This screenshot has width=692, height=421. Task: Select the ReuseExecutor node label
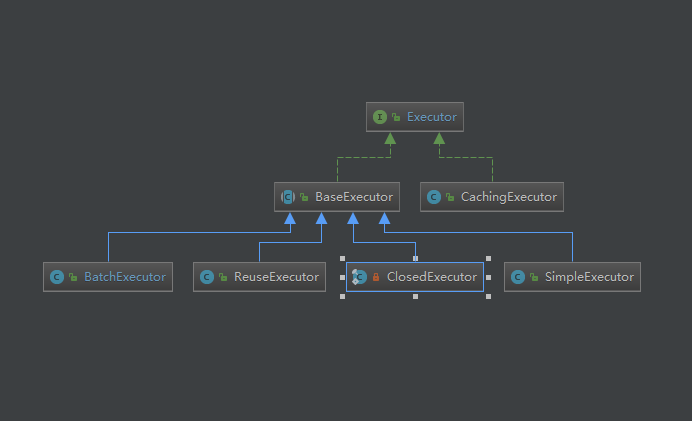click(276, 277)
